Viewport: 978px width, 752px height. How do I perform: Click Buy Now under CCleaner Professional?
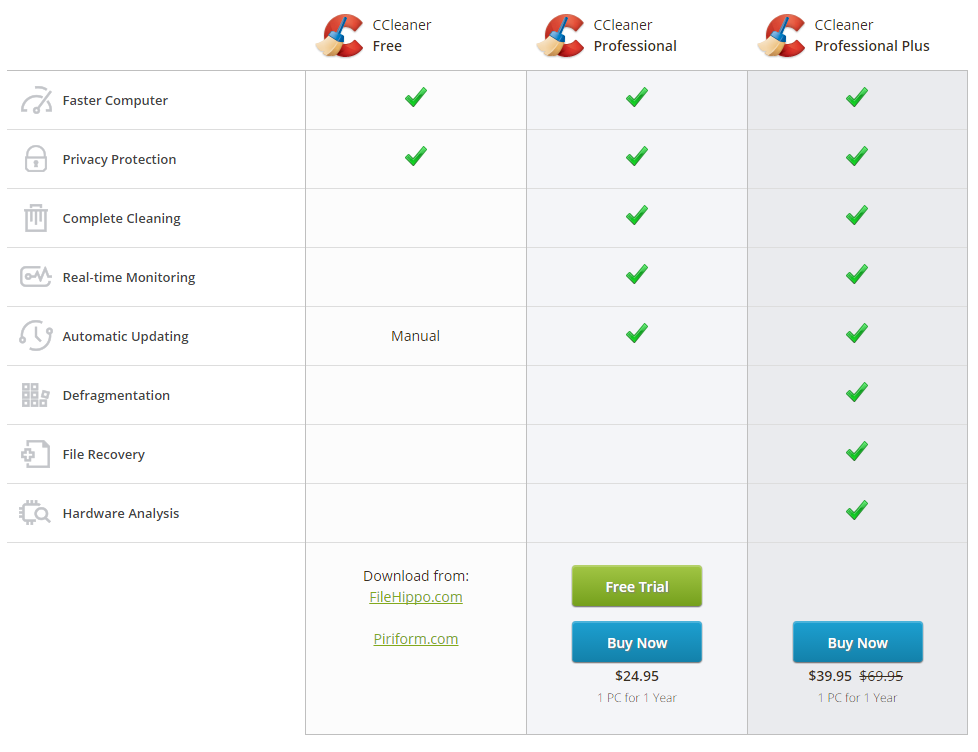point(637,643)
